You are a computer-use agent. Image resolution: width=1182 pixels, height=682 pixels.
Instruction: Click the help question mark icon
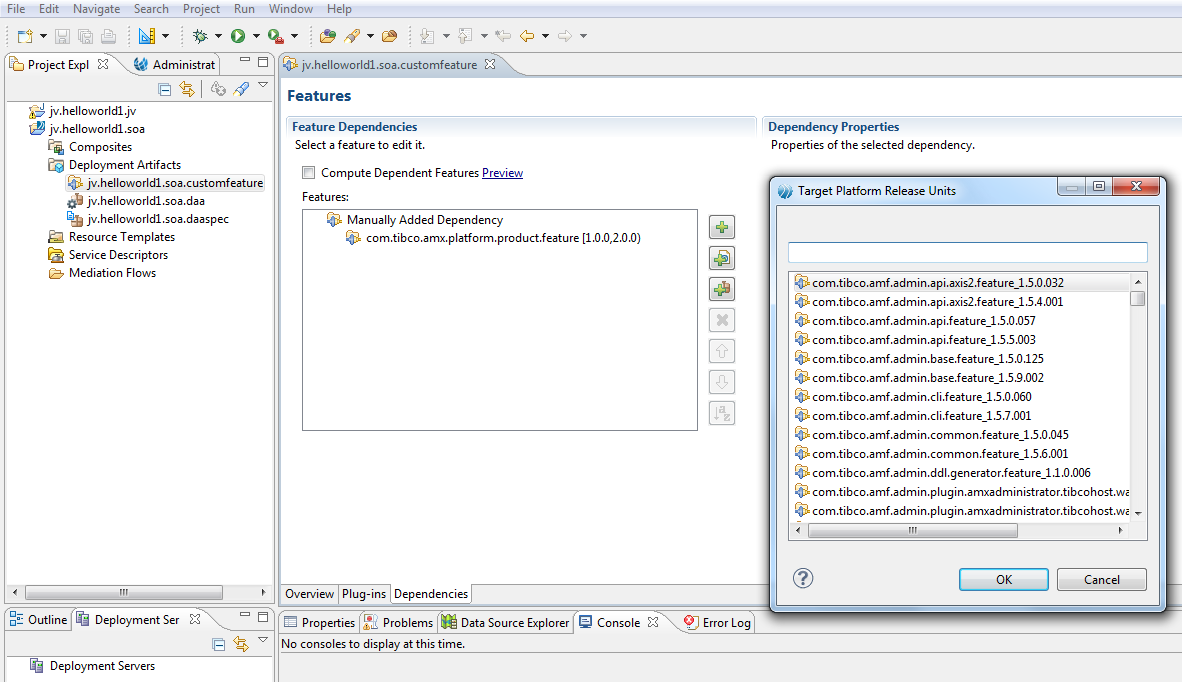tap(802, 578)
